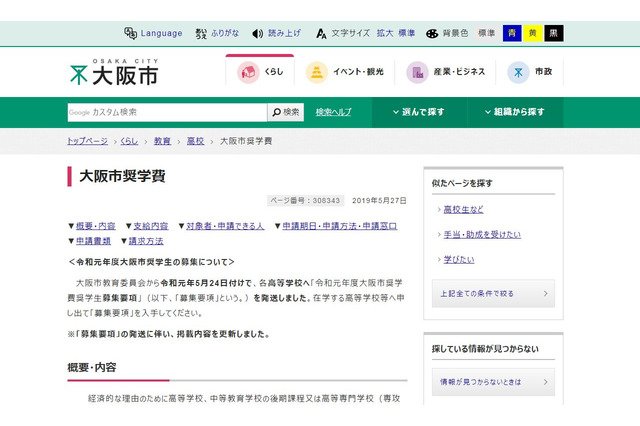Jump to 対象者・申請できる人 anchor link

pyautogui.click(x=225, y=226)
